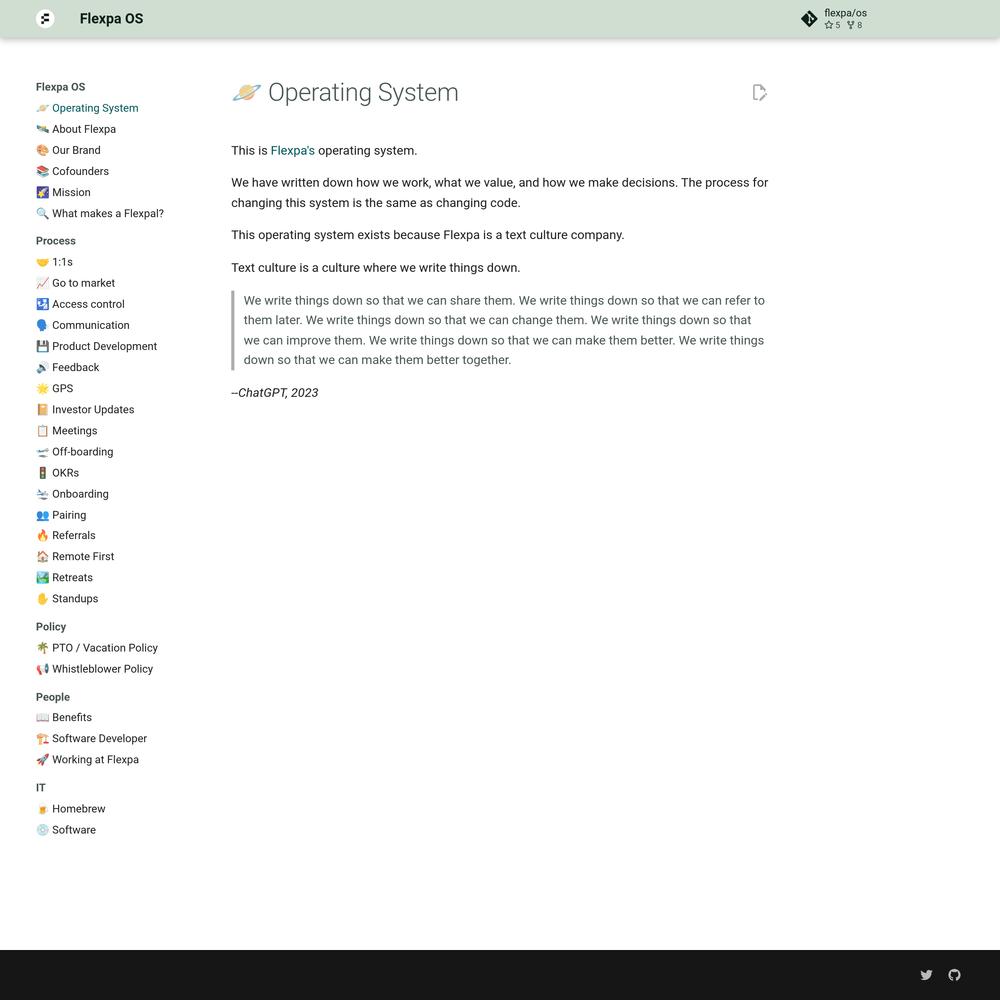Open Software Developer page
Viewport: 1000px width, 1000px height.
tap(92, 738)
